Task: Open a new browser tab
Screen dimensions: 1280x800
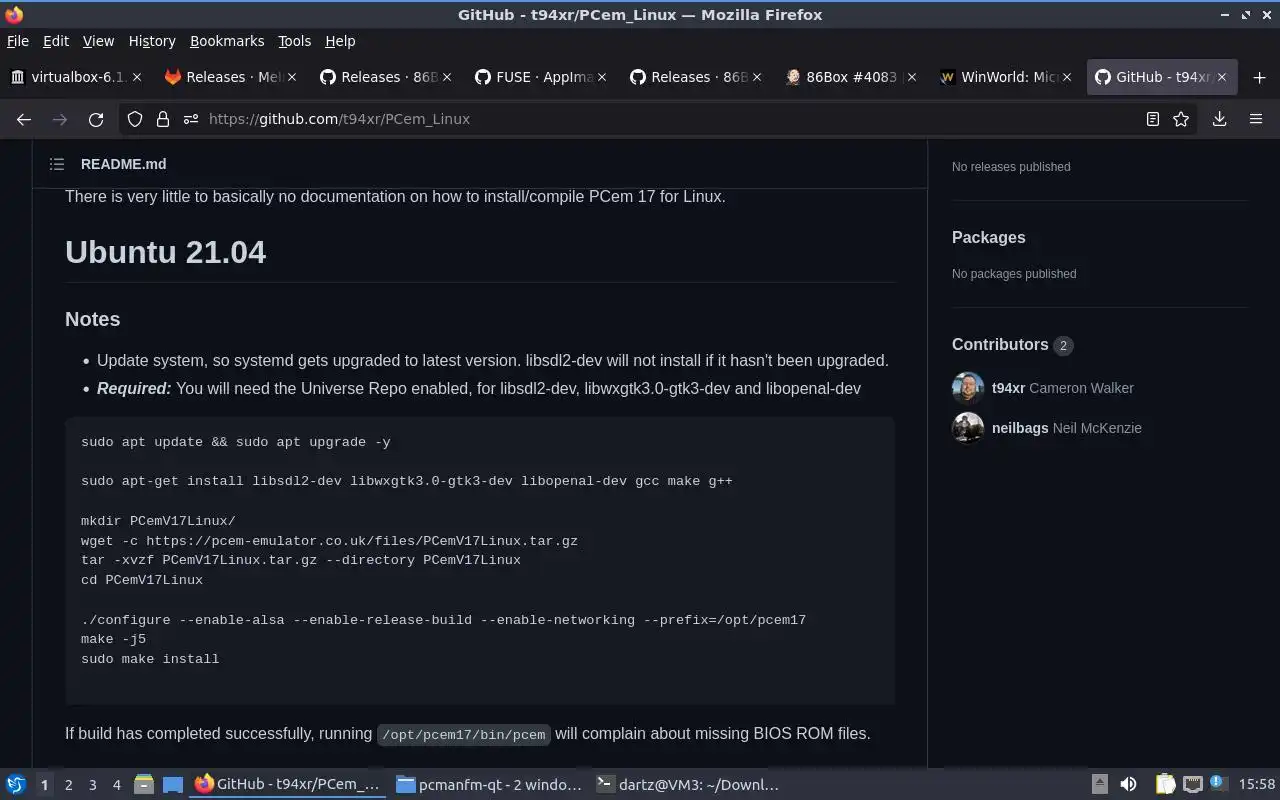Action: [1259, 77]
